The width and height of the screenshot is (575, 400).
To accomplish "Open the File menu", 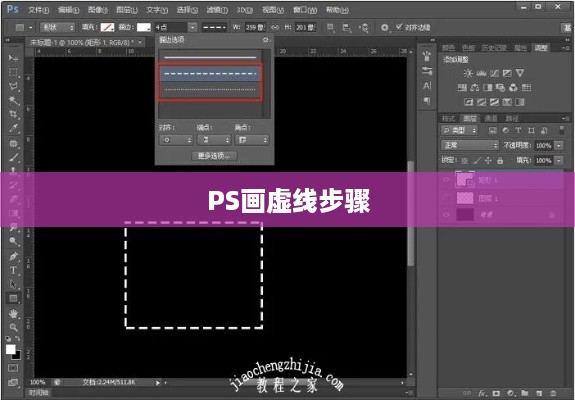I will 39,10.
